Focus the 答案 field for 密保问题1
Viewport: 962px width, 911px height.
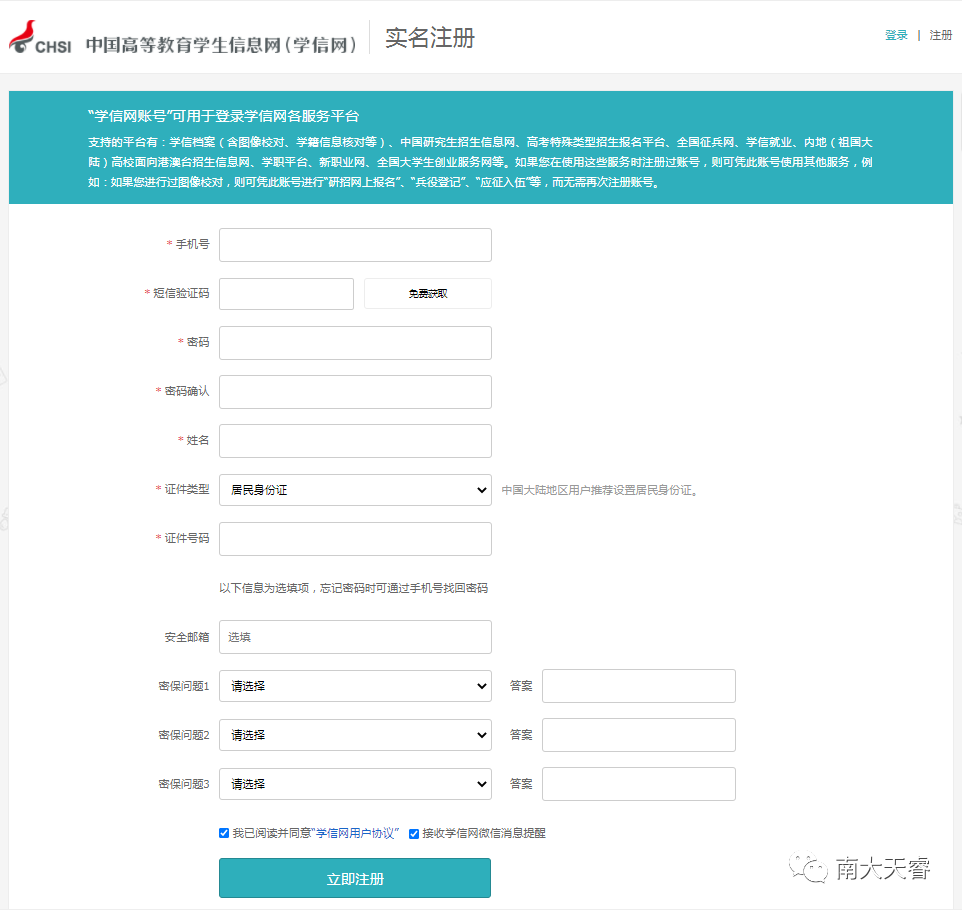[x=639, y=686]
